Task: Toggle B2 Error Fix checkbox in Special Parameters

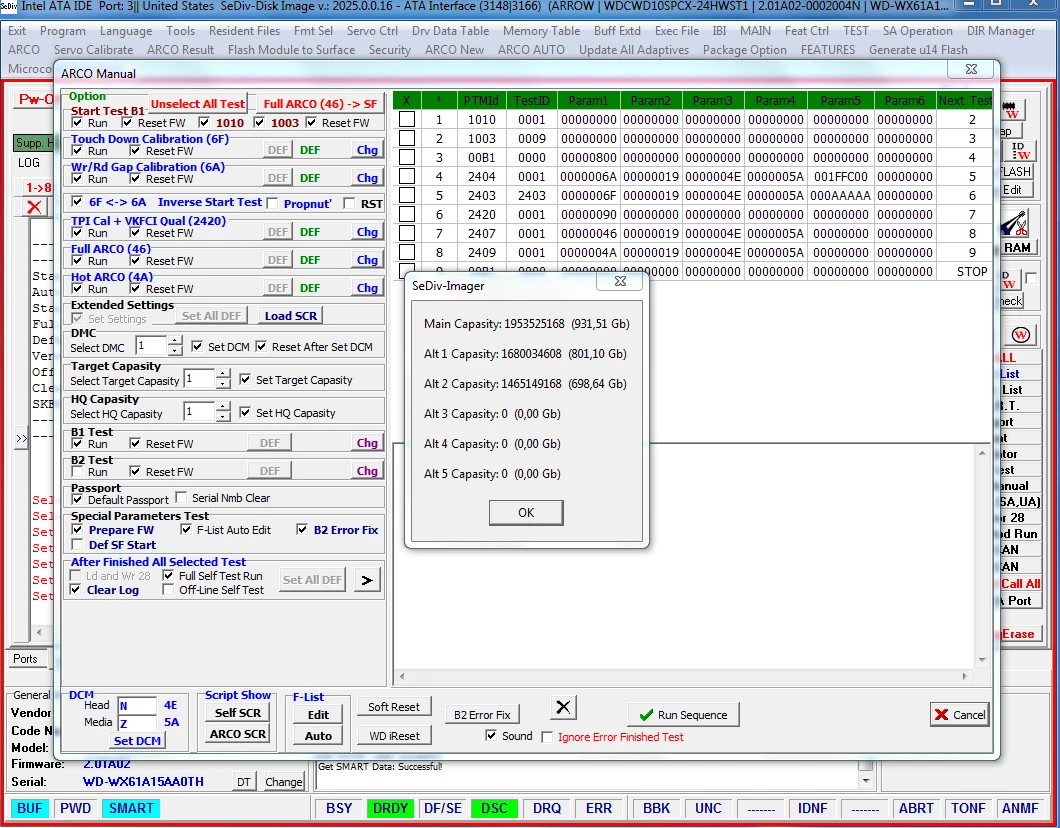Action: pyautogui.click(x=302, y=529)
